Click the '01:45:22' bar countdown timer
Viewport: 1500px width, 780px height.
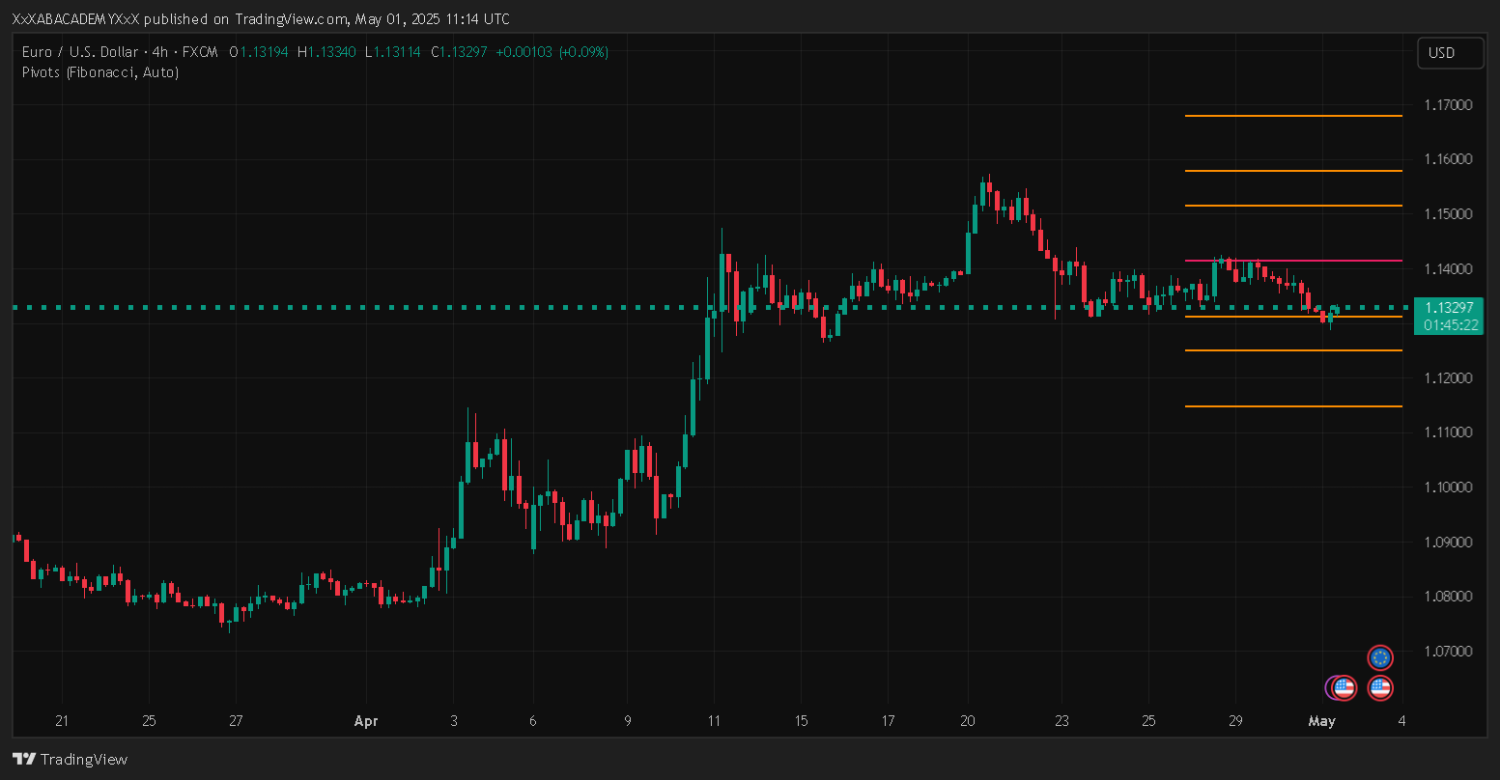point(1450,325)
